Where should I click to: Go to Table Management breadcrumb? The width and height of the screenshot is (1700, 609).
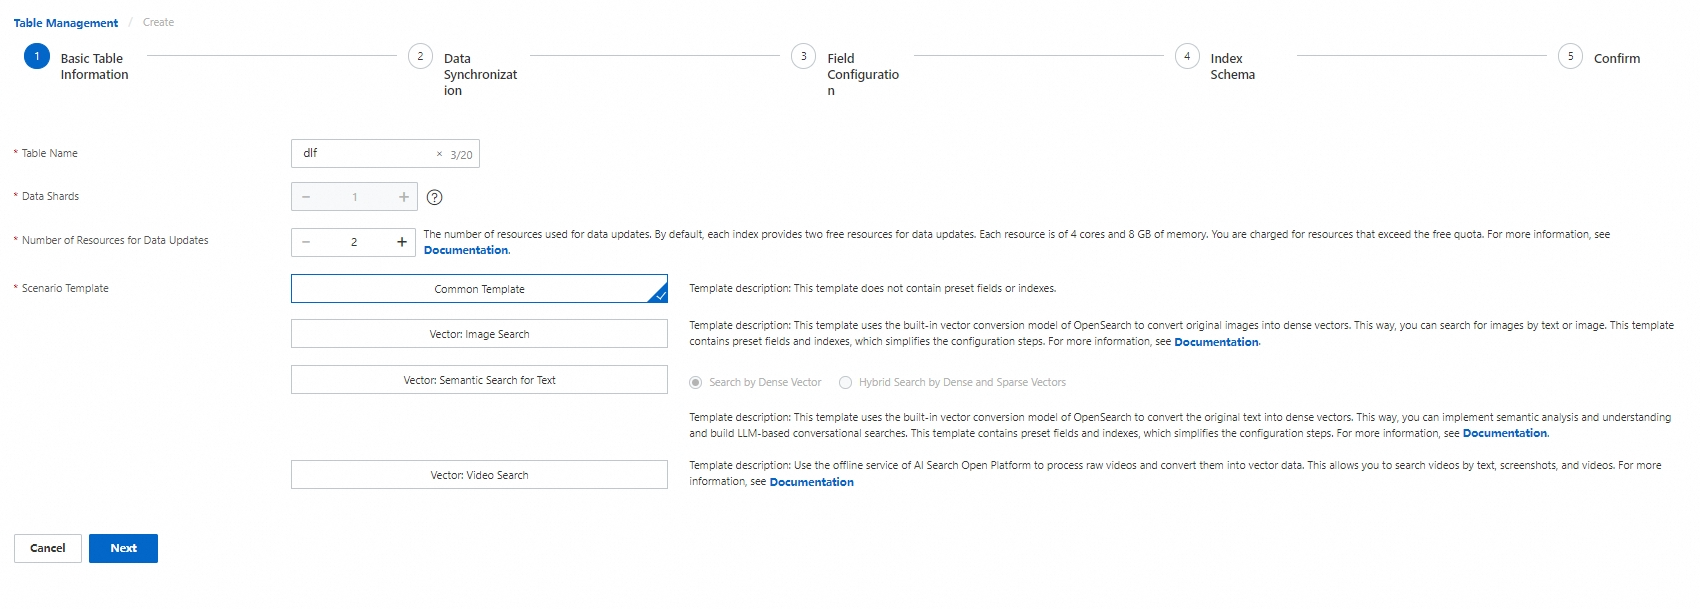click(x=66, y=23)
